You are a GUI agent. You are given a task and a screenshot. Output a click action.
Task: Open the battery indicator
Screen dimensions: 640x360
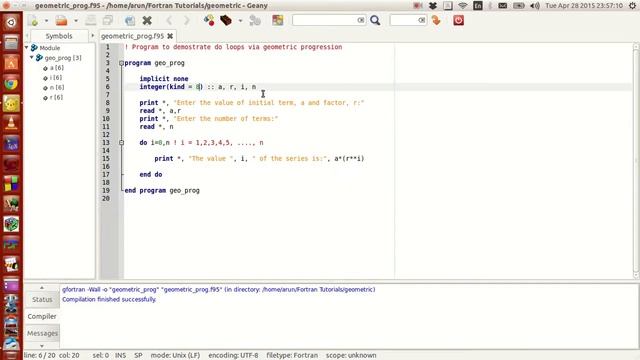[519, 6]
